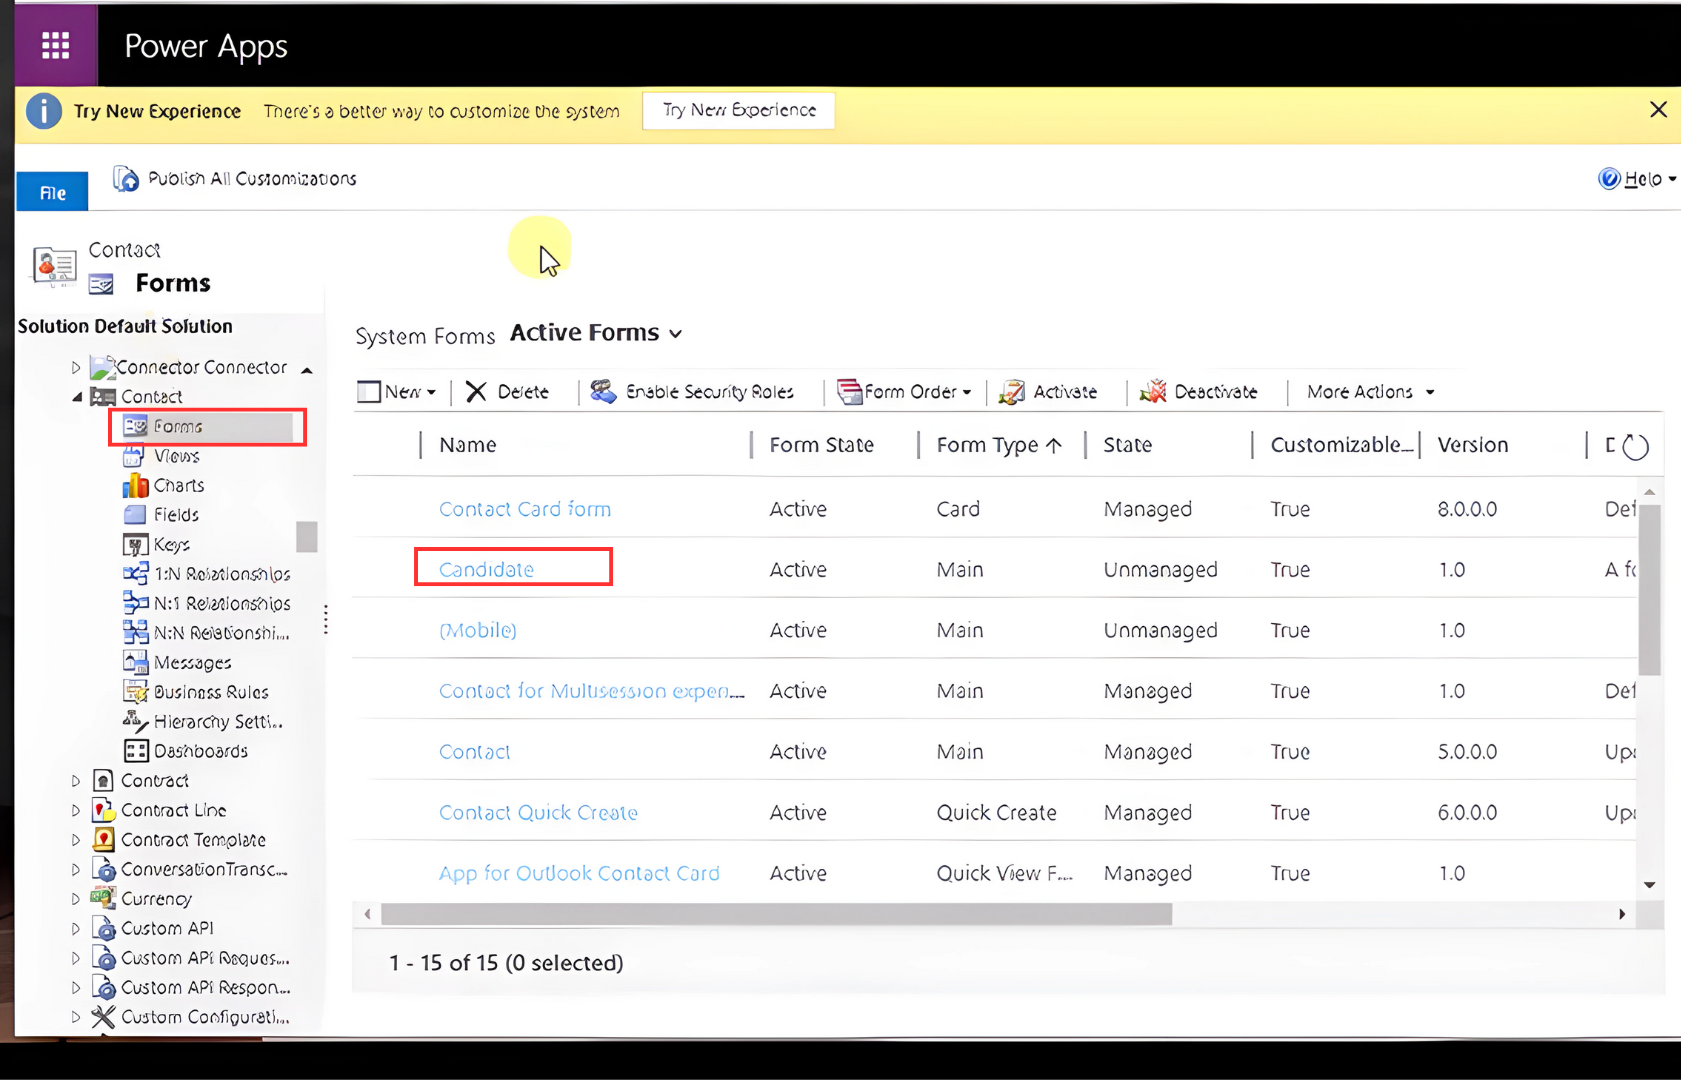Open the Contact main form link

(474, 752)
